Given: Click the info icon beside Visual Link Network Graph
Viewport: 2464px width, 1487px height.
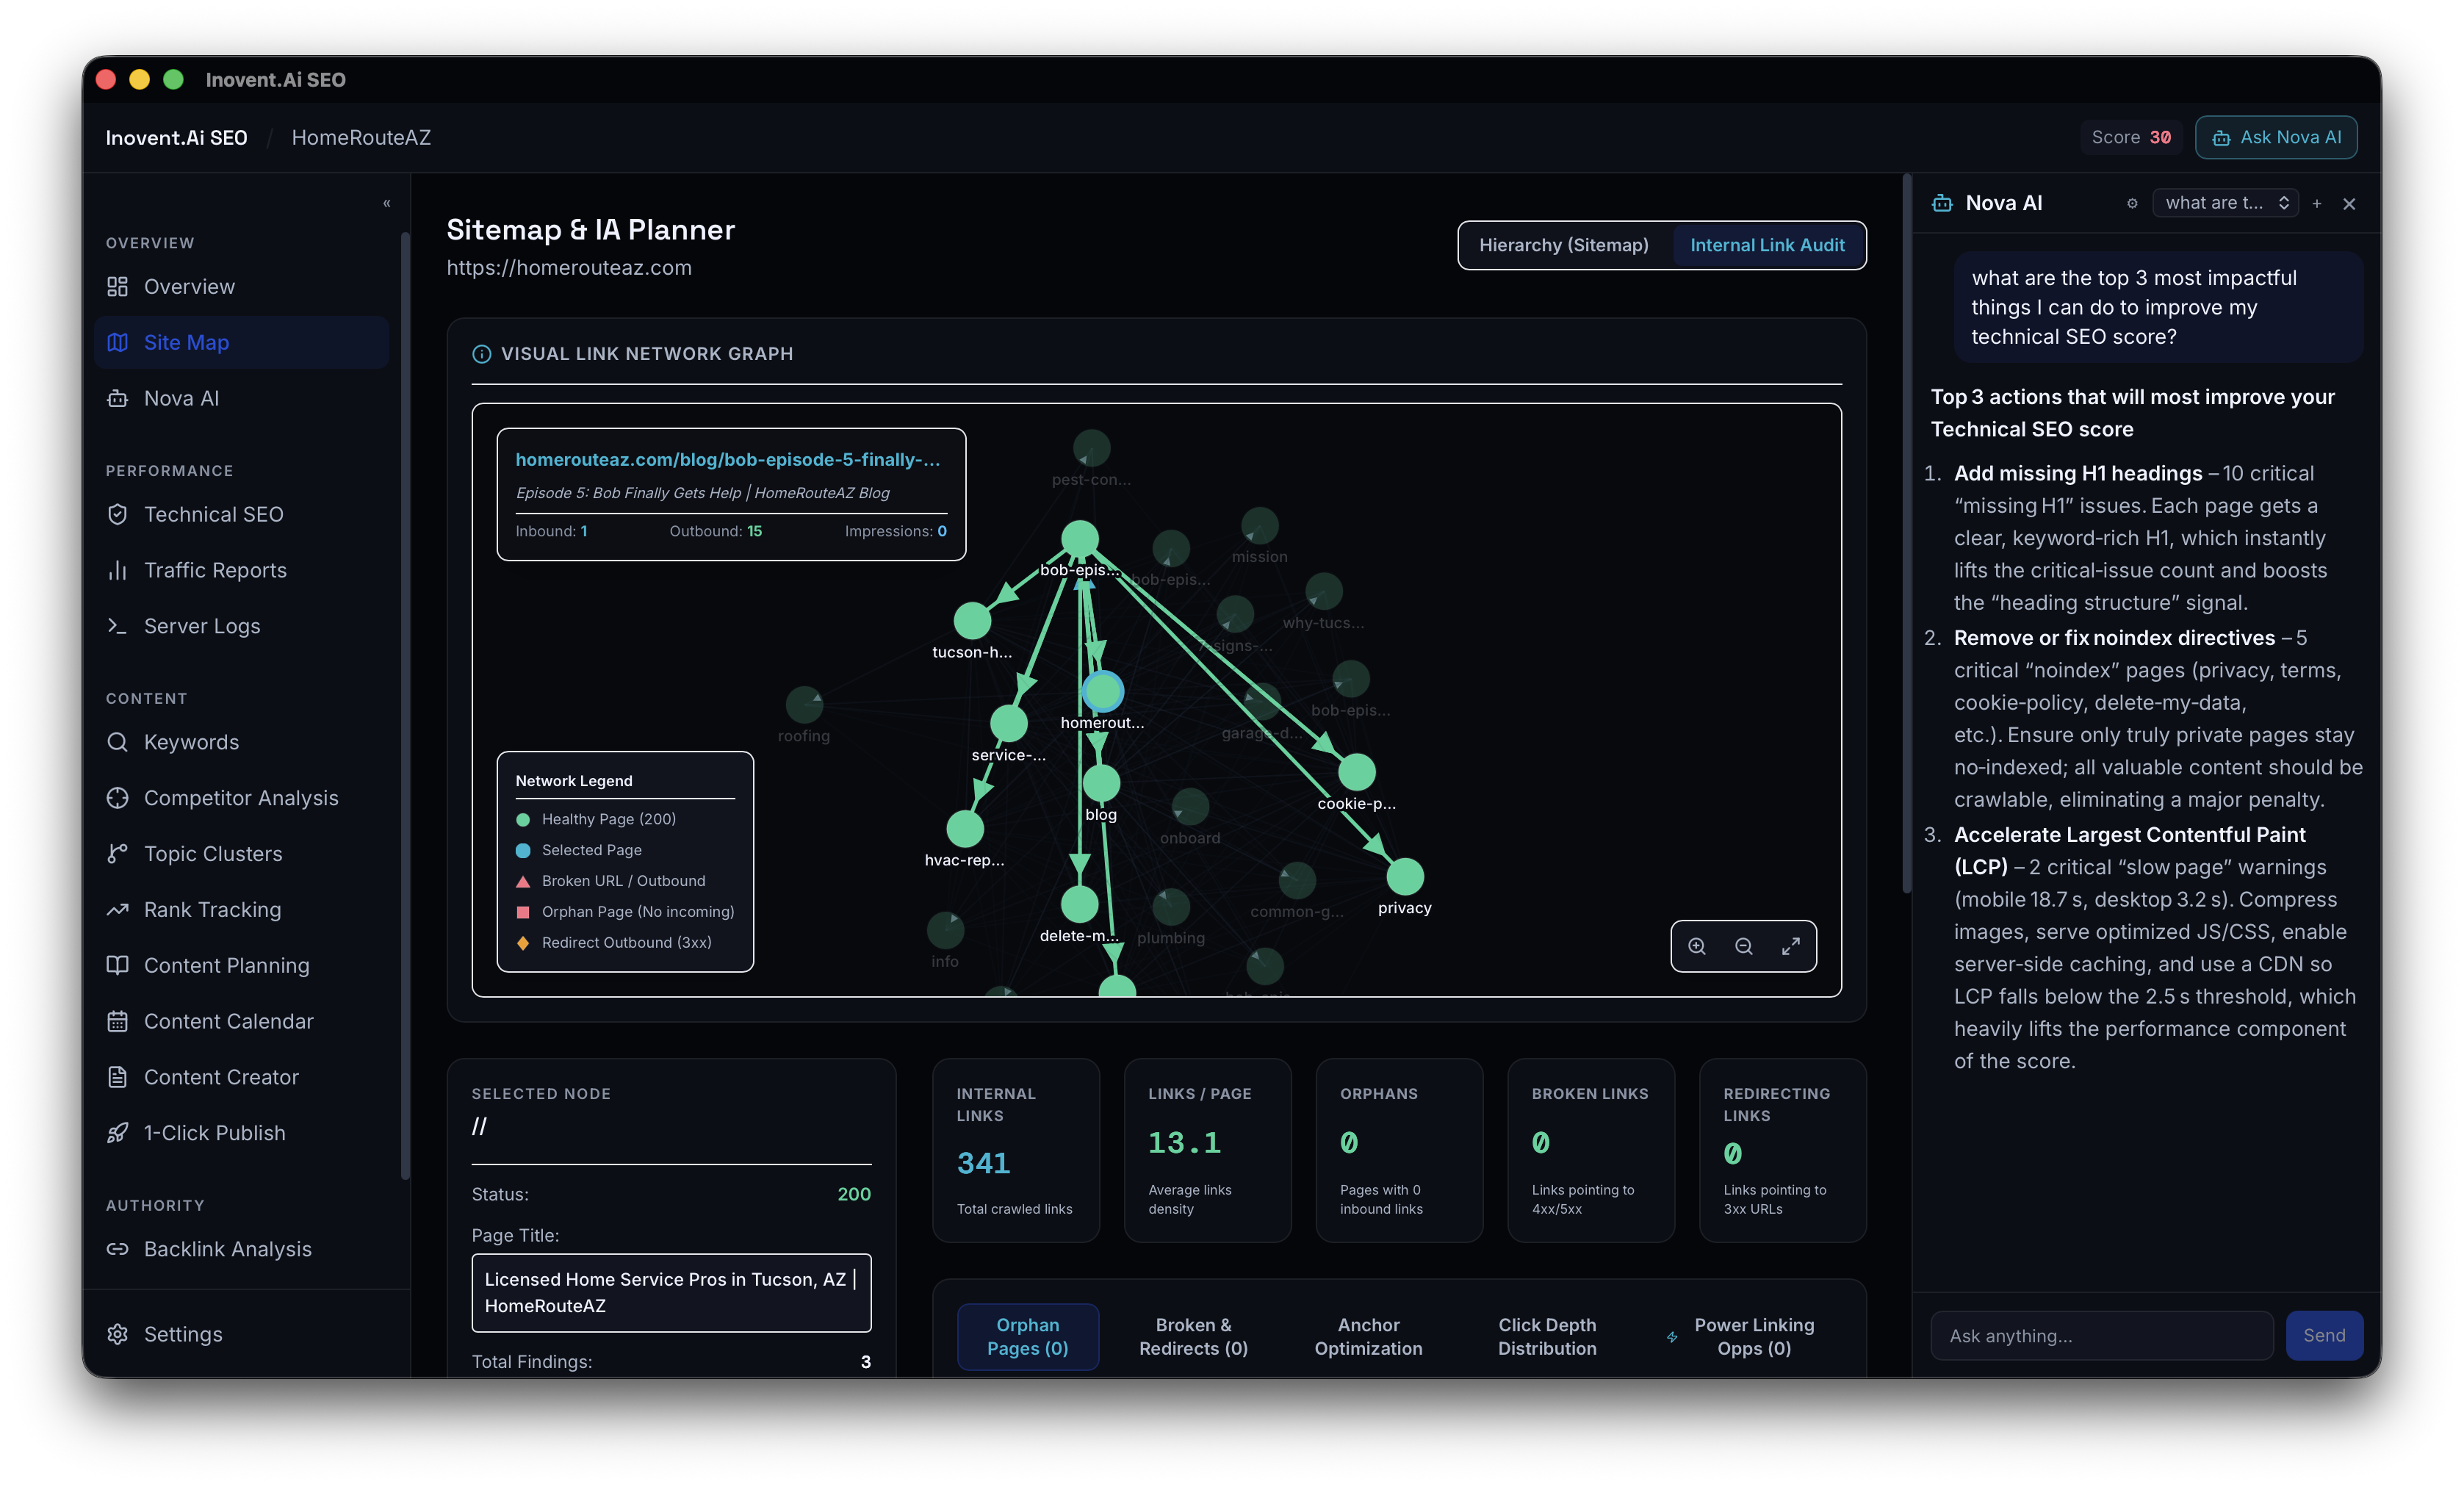Looking at the screenshot, I should coord(481,354).
